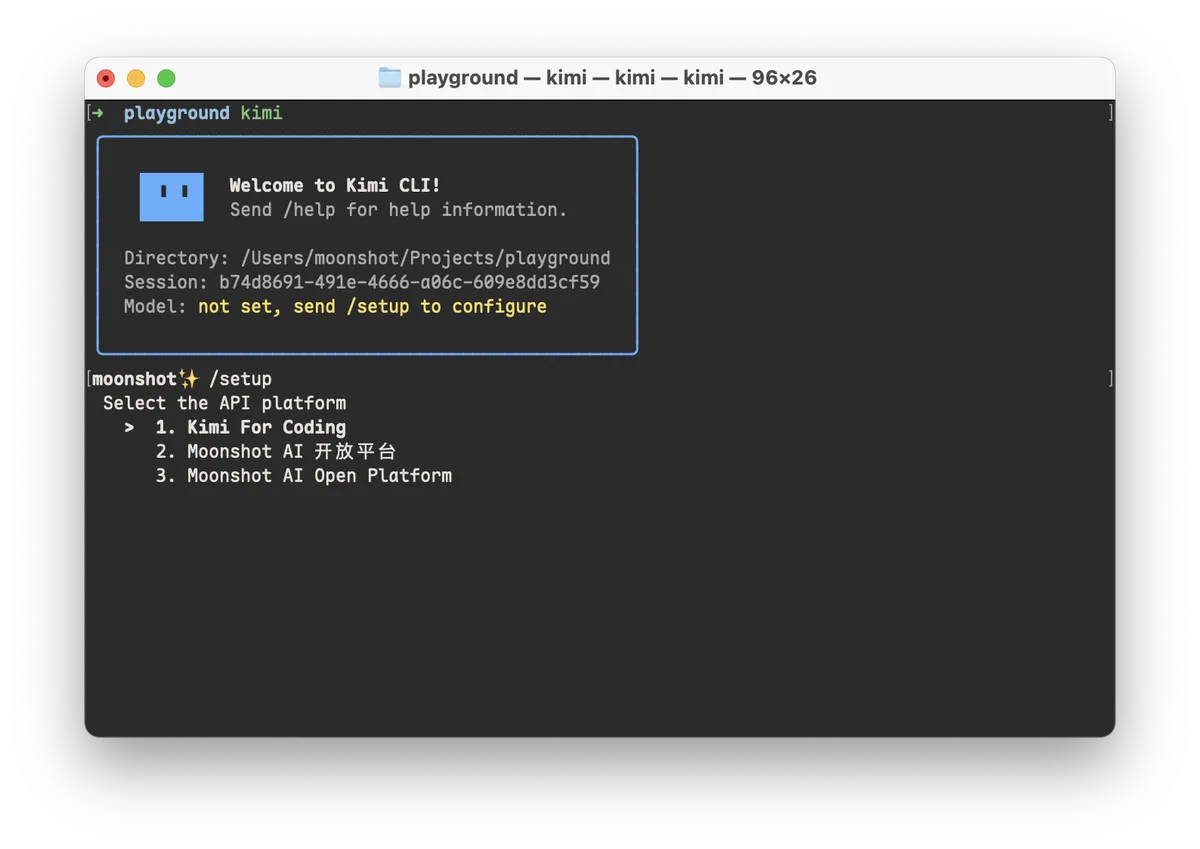Click the sparkles emoji after moonshot
This screenshot has height=849, width=1200.
tap(189, 379)
